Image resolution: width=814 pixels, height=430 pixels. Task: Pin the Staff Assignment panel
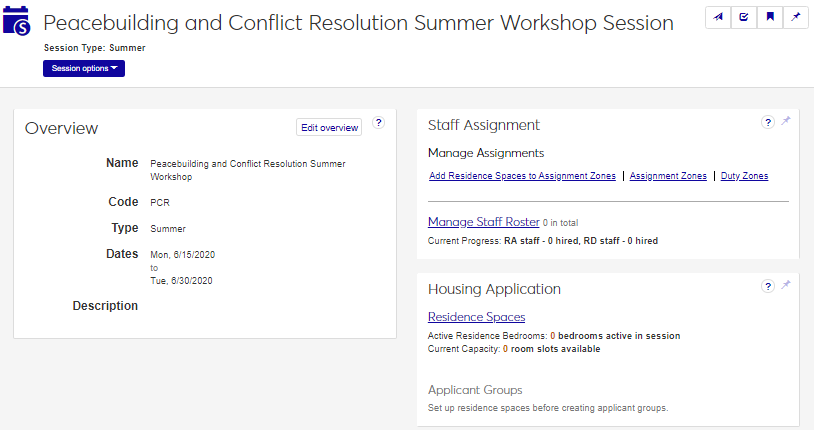pos(786,122)
